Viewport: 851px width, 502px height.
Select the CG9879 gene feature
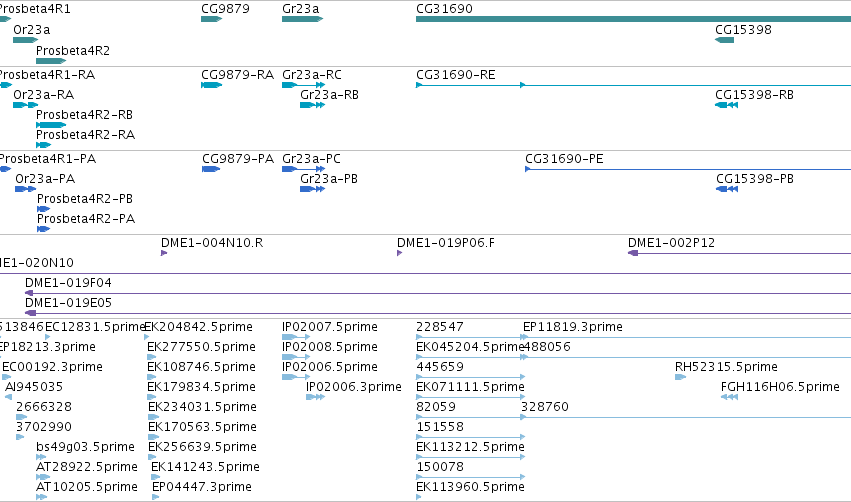coord(212,19)
